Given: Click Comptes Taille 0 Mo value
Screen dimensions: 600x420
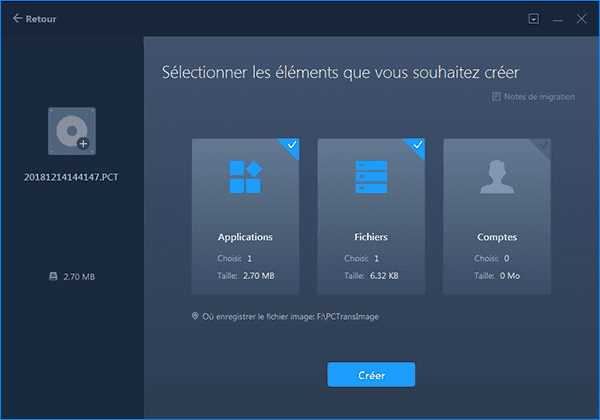Looking at the screenshot, I should pyautogui.click(x=510, y=276).
